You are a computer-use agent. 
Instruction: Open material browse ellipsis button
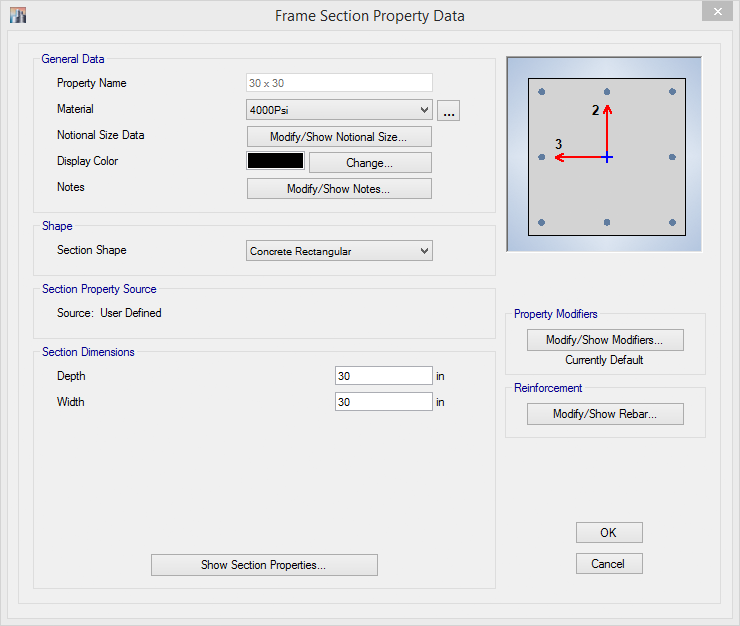[448, 110]
